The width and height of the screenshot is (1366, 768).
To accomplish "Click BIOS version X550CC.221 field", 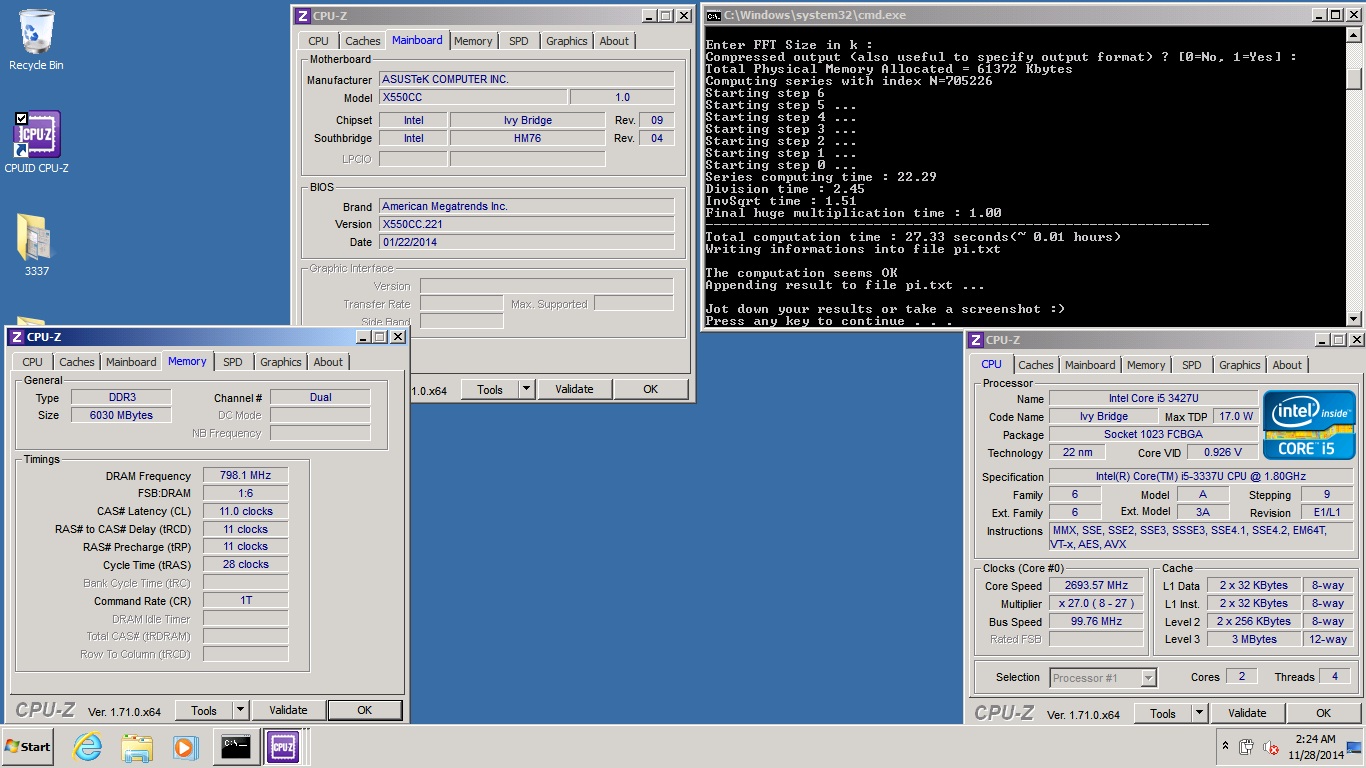I will click(526, 224).
